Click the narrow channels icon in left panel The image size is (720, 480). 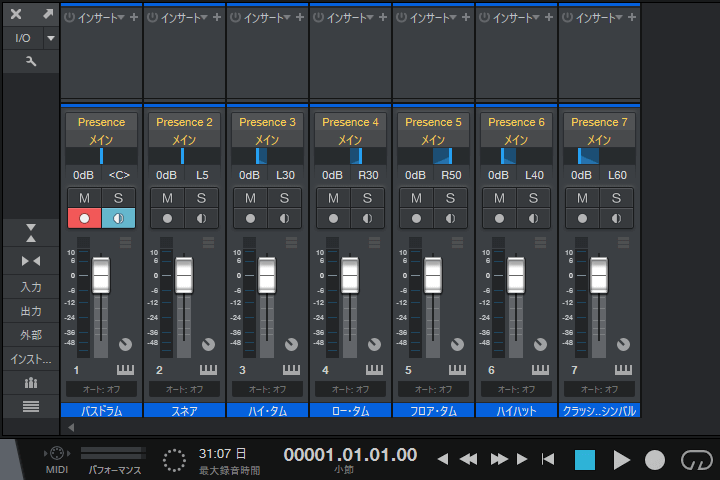(x=30, y=261)
